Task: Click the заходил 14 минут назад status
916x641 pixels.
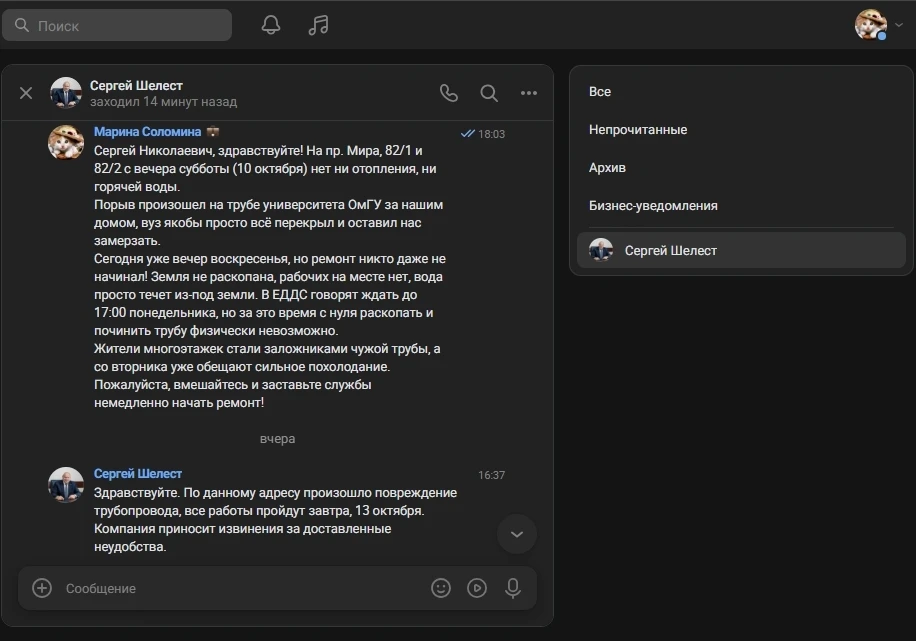Action: (164, 102)
